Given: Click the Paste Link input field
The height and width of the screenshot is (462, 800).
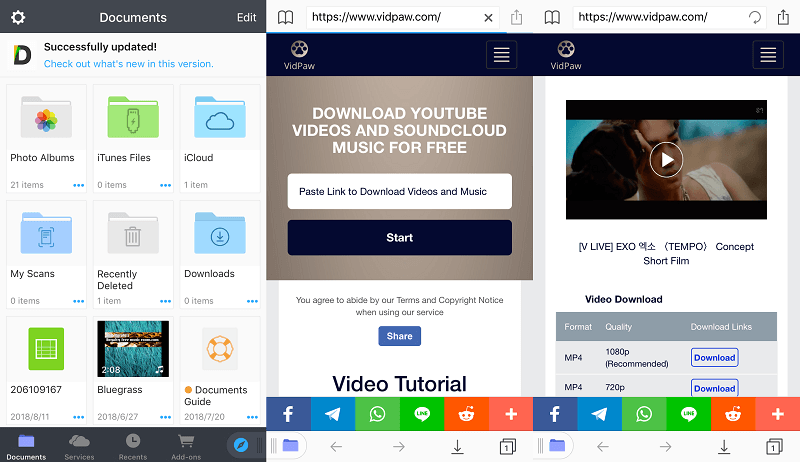Looking at the screenshot, I should (x=399, y=191).
